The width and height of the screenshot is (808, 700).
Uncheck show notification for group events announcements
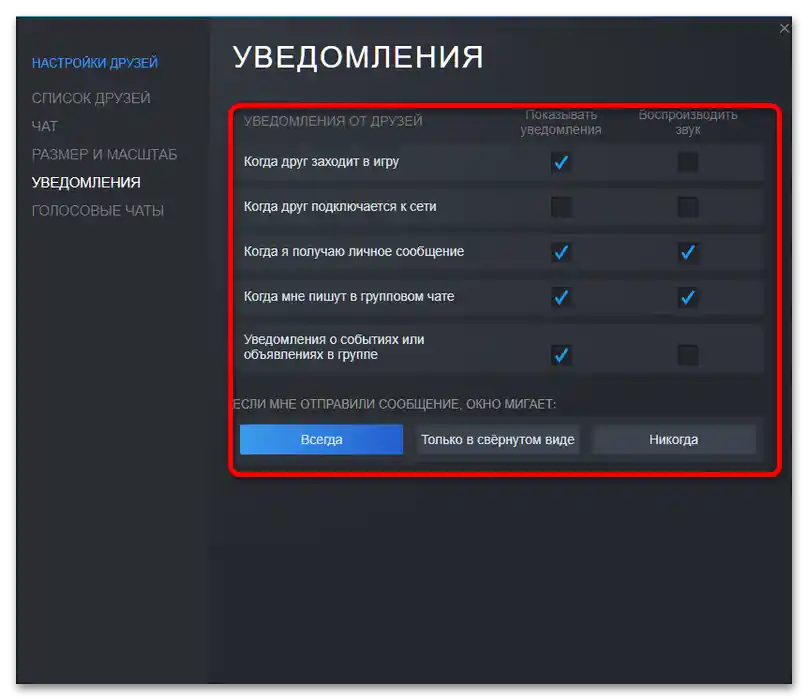click(561, 355)
